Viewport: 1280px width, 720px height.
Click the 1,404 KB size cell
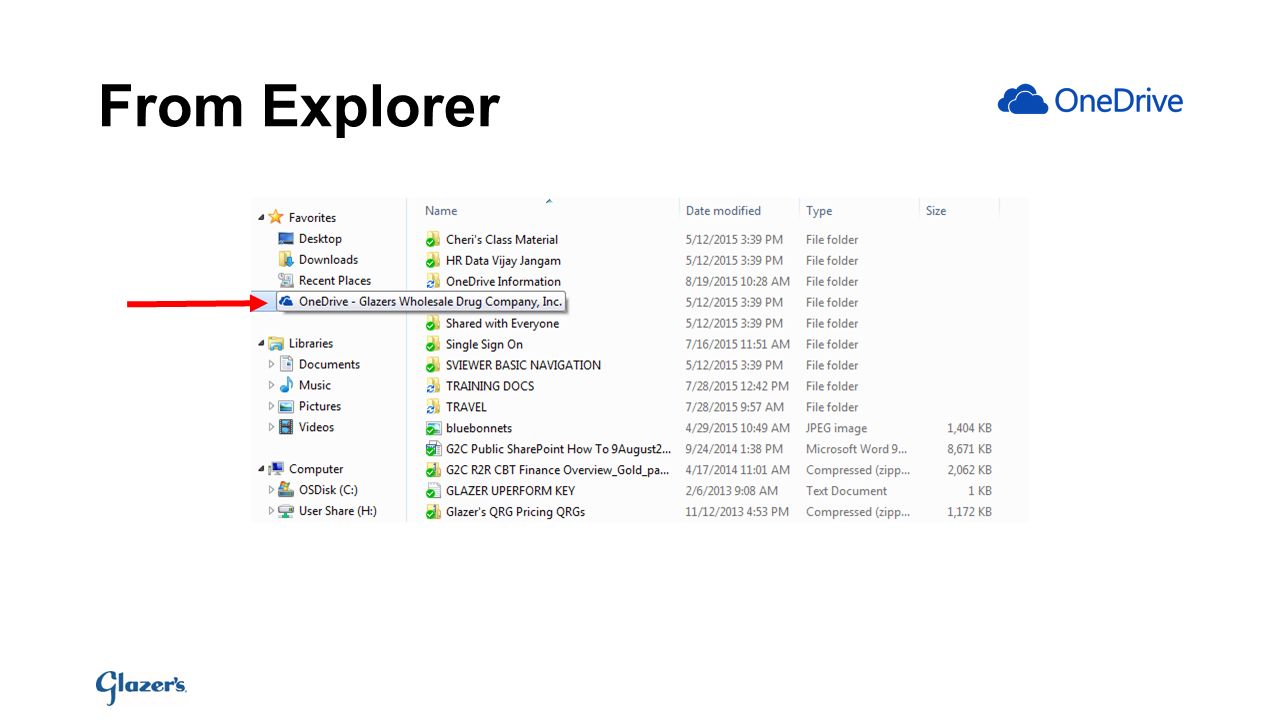pos(969,428)
